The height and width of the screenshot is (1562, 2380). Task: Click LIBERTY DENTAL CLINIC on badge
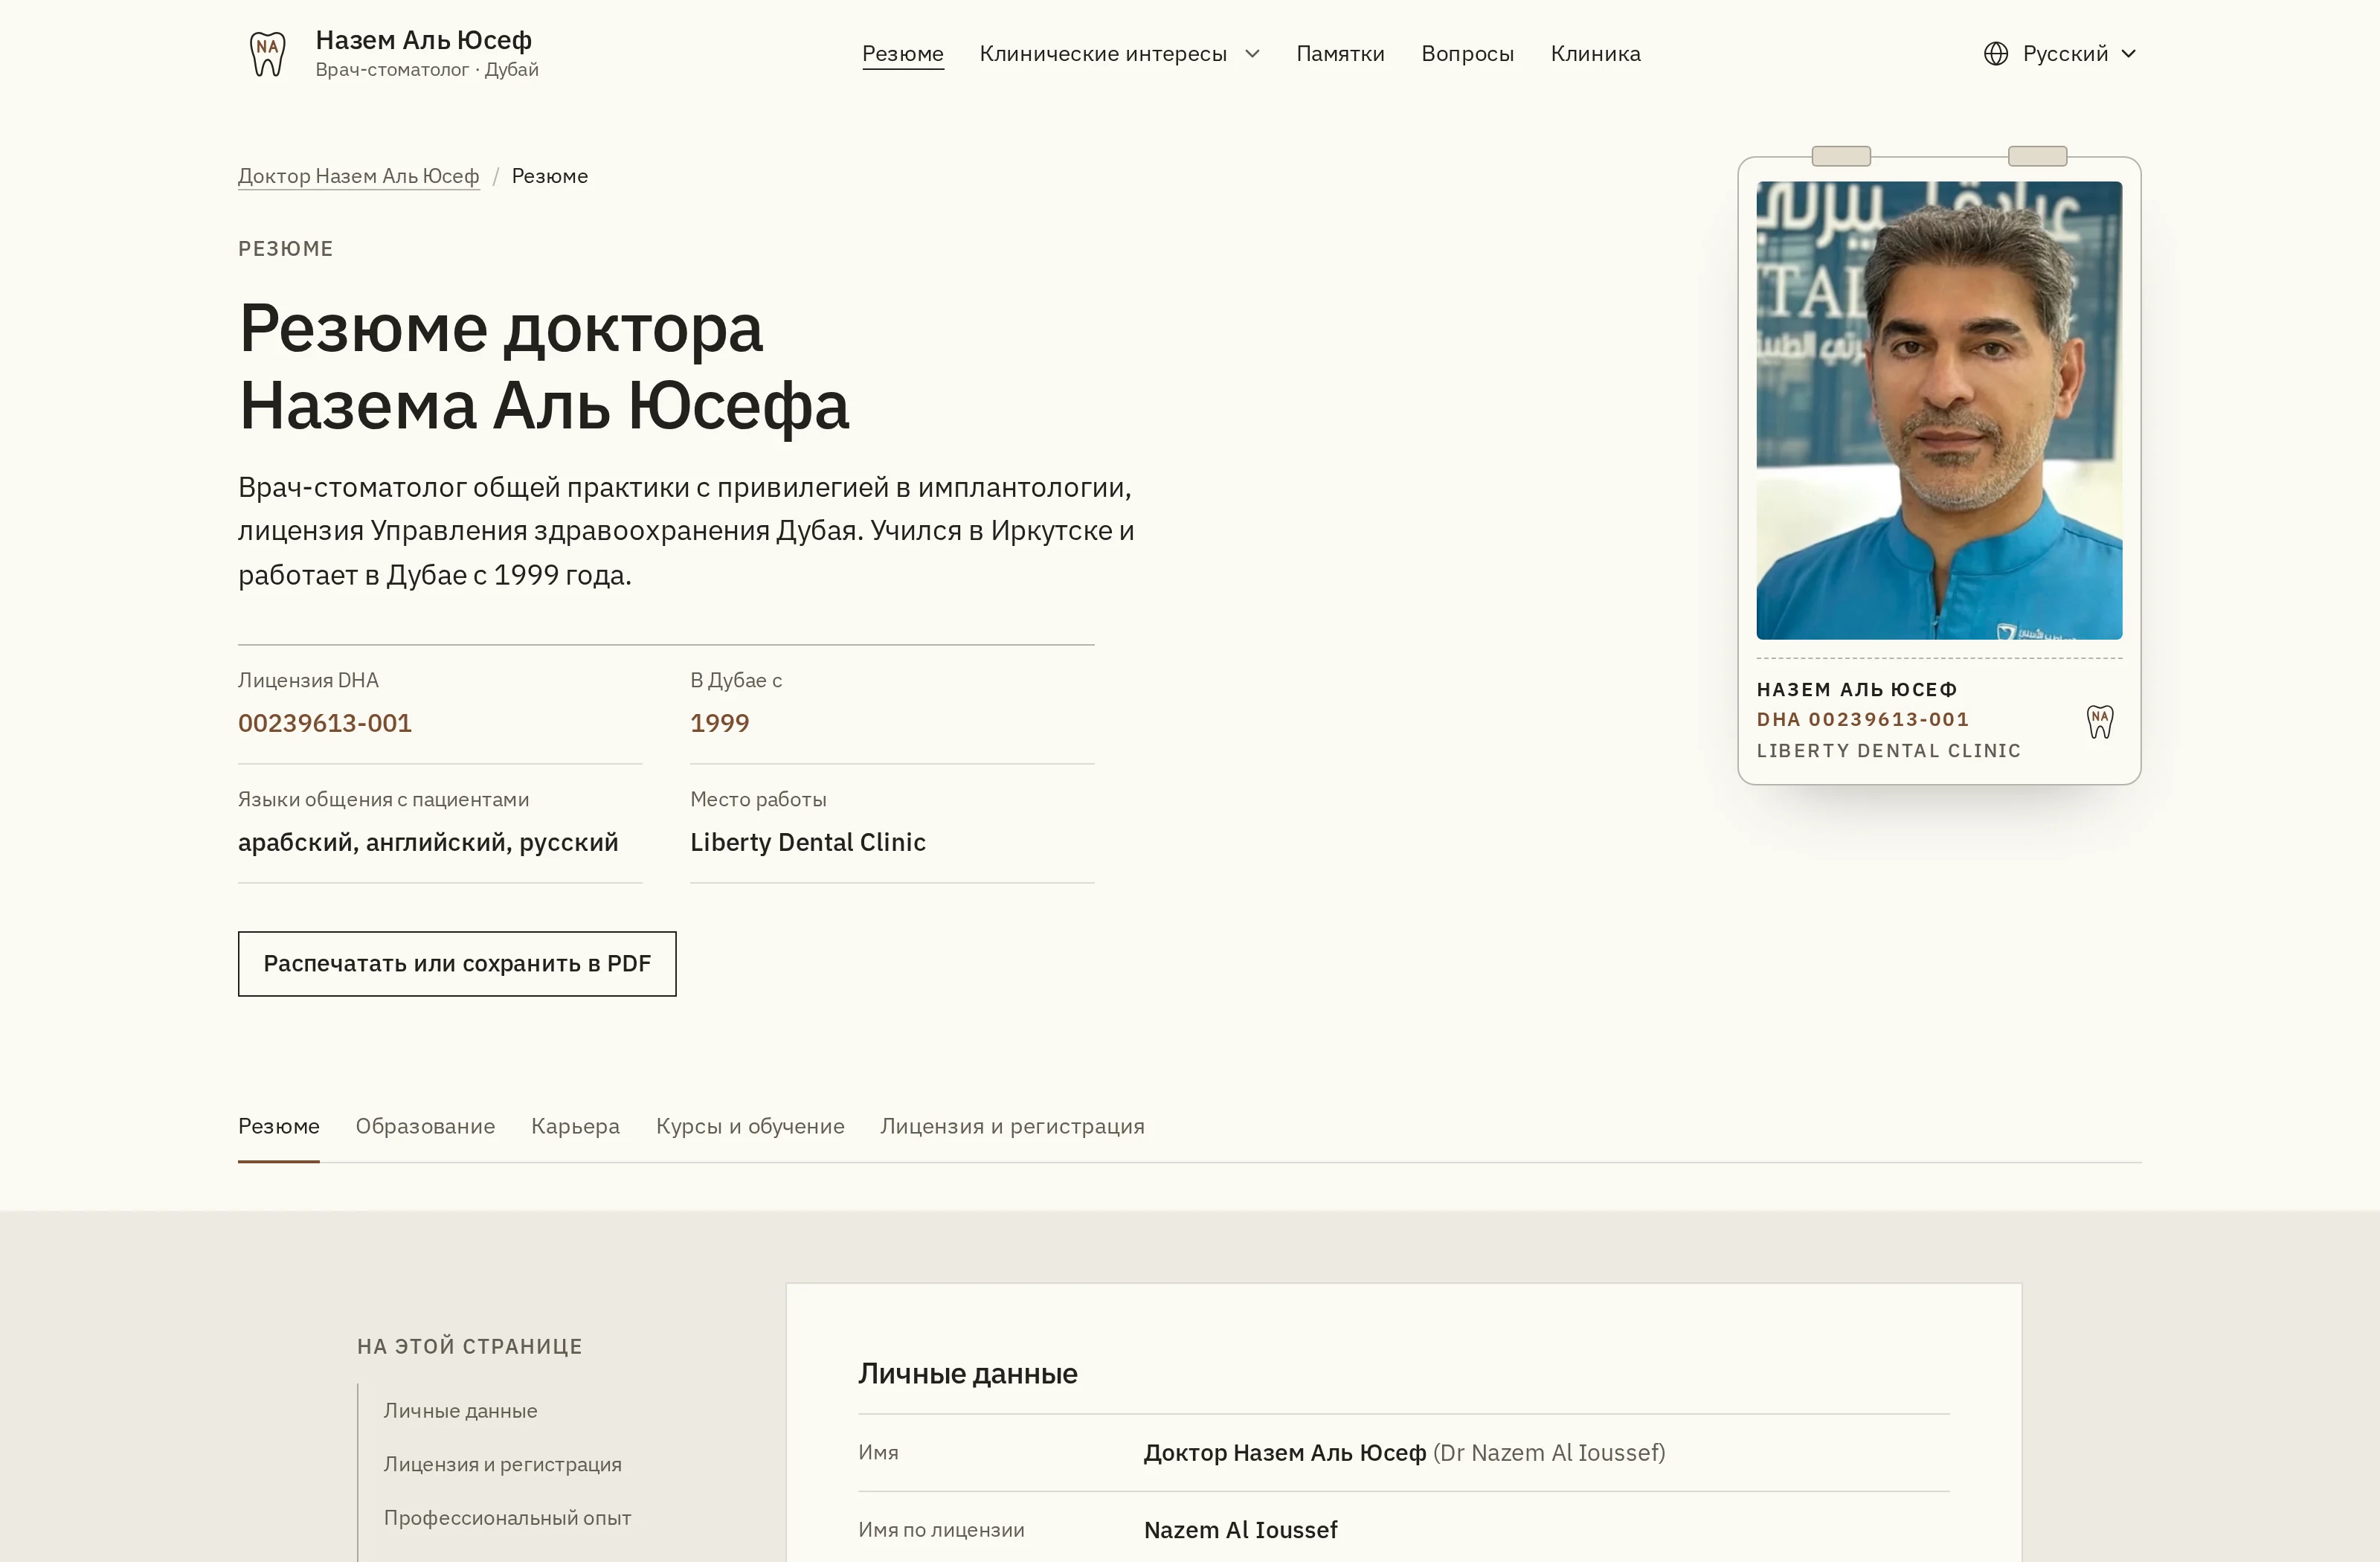pos(1888,750)
